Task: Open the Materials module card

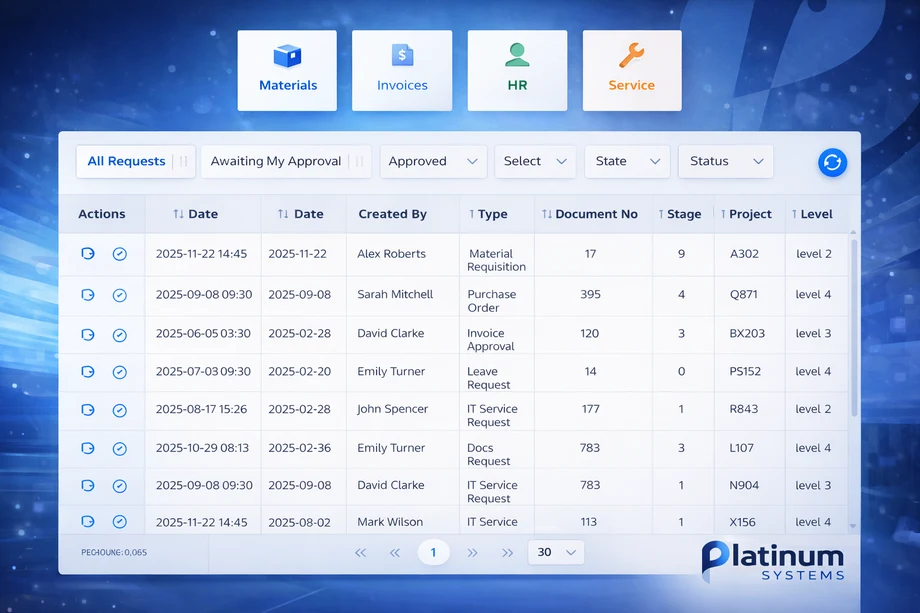Action: click(x=287, y=70)
